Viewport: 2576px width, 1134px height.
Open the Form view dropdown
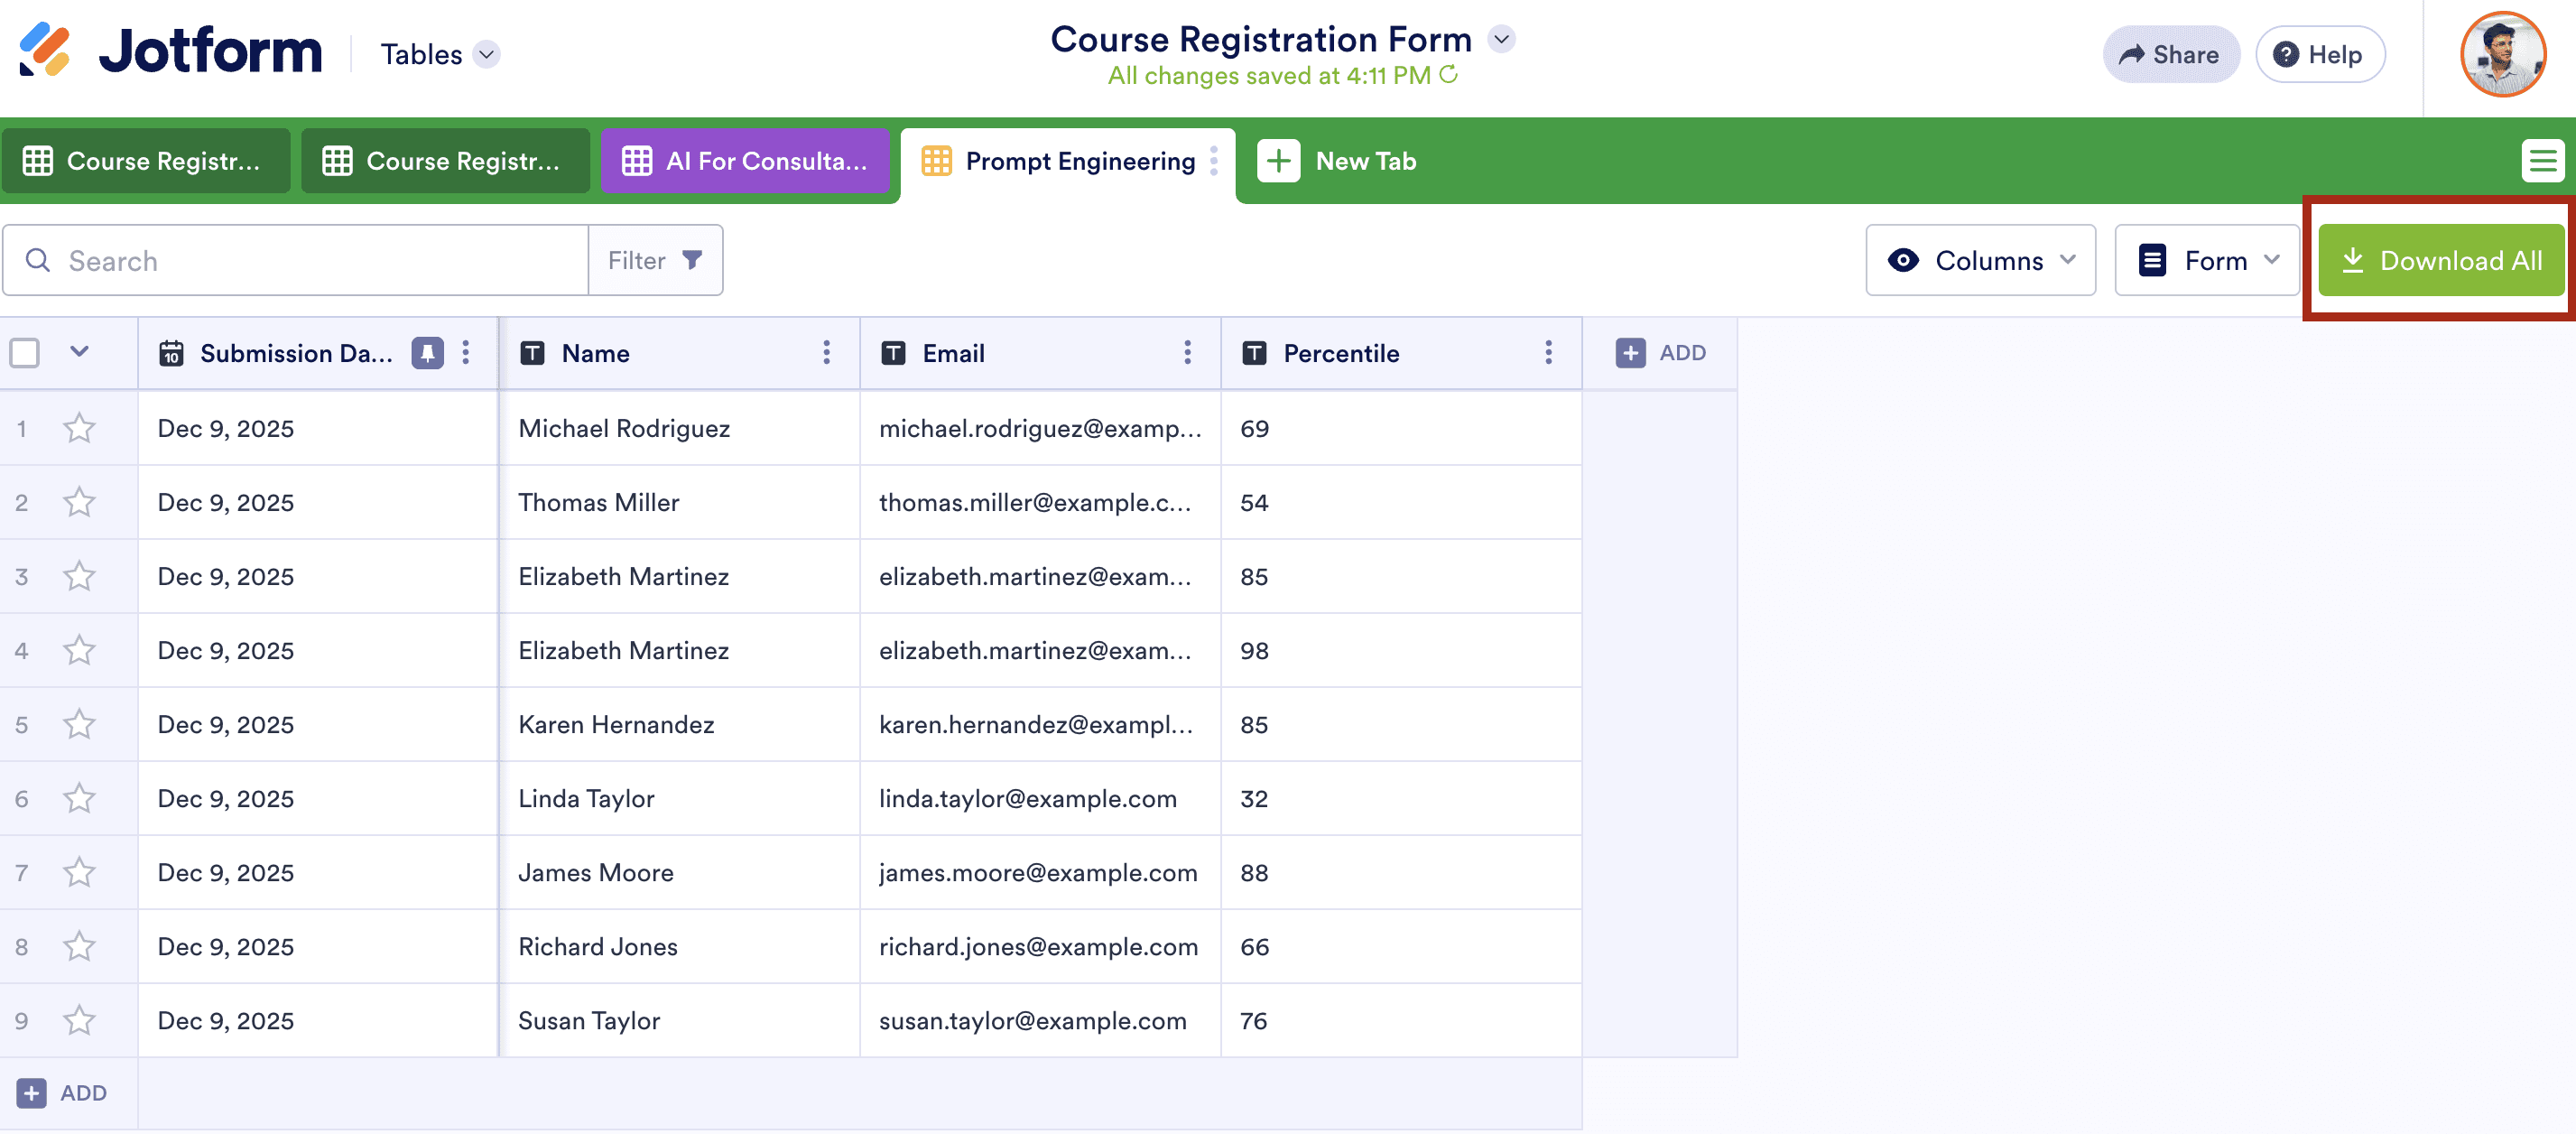2207,260
